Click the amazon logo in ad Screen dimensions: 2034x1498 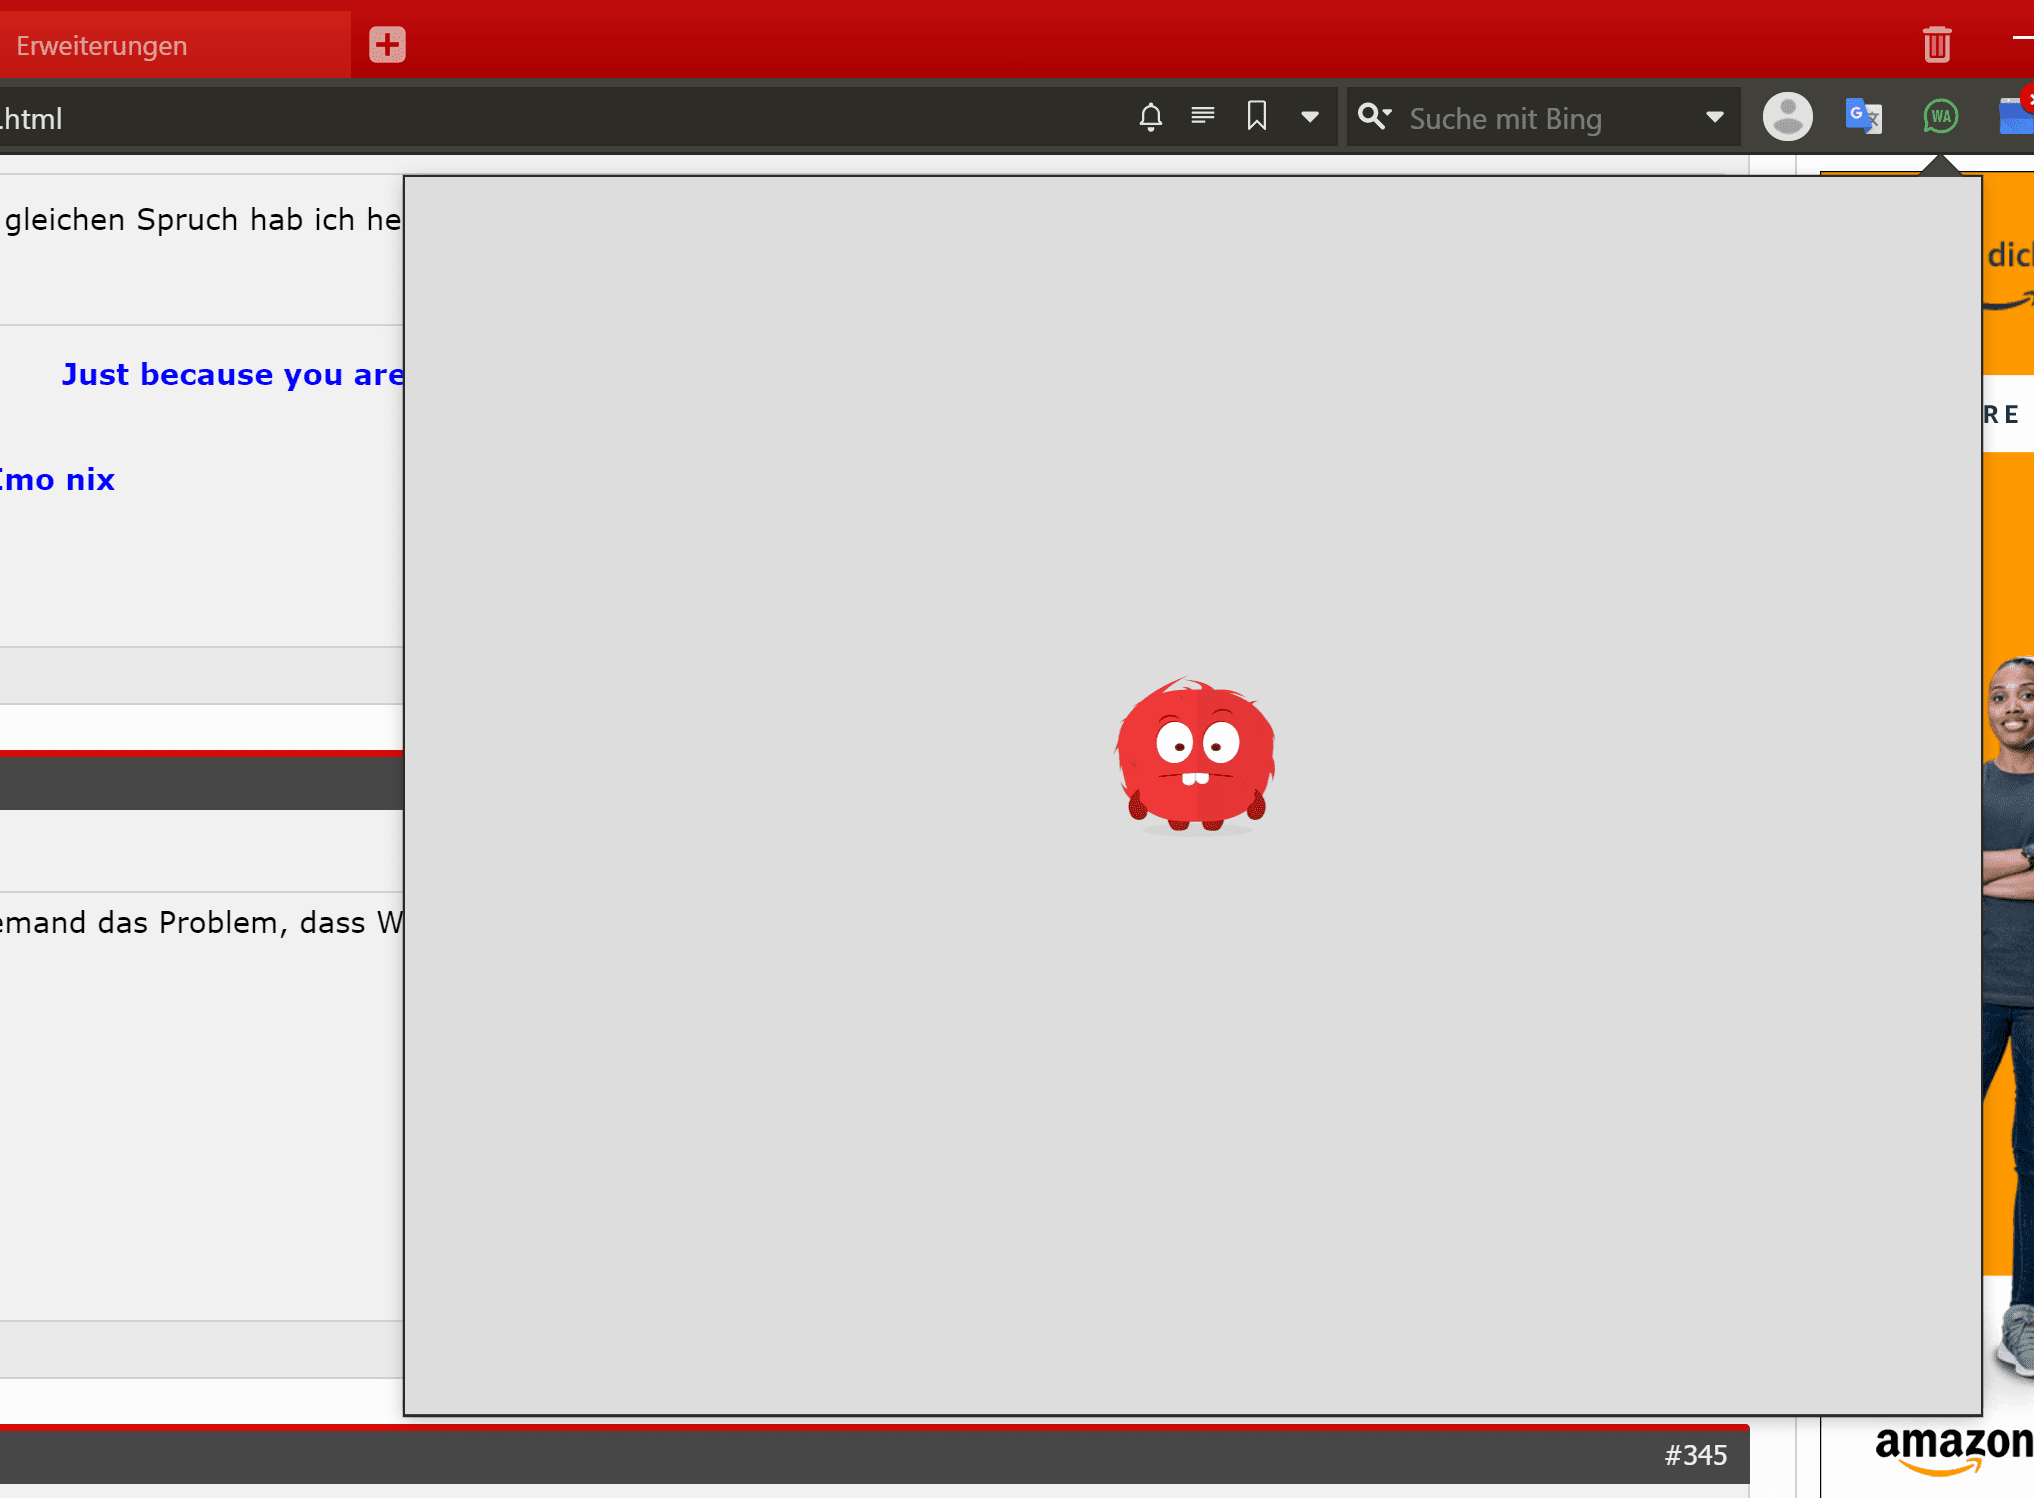(x=1953, y=1447)
